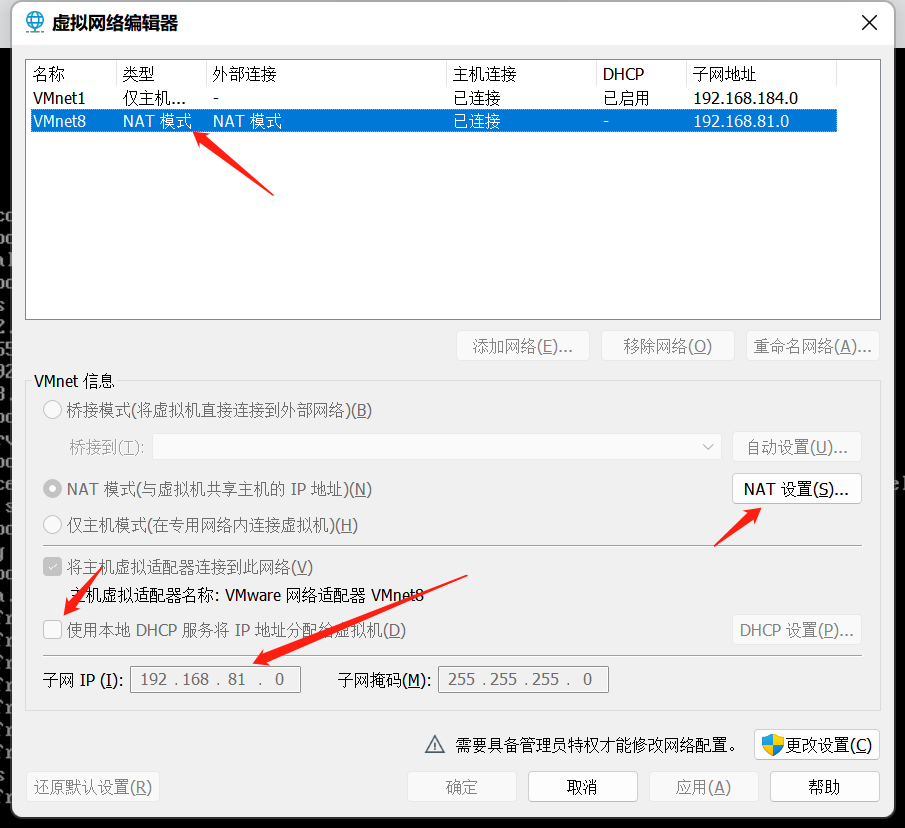Image resolution: width=905 pixels, height=828 pixels.
Task: Click the 取消 button
Action: coord(582,787)
